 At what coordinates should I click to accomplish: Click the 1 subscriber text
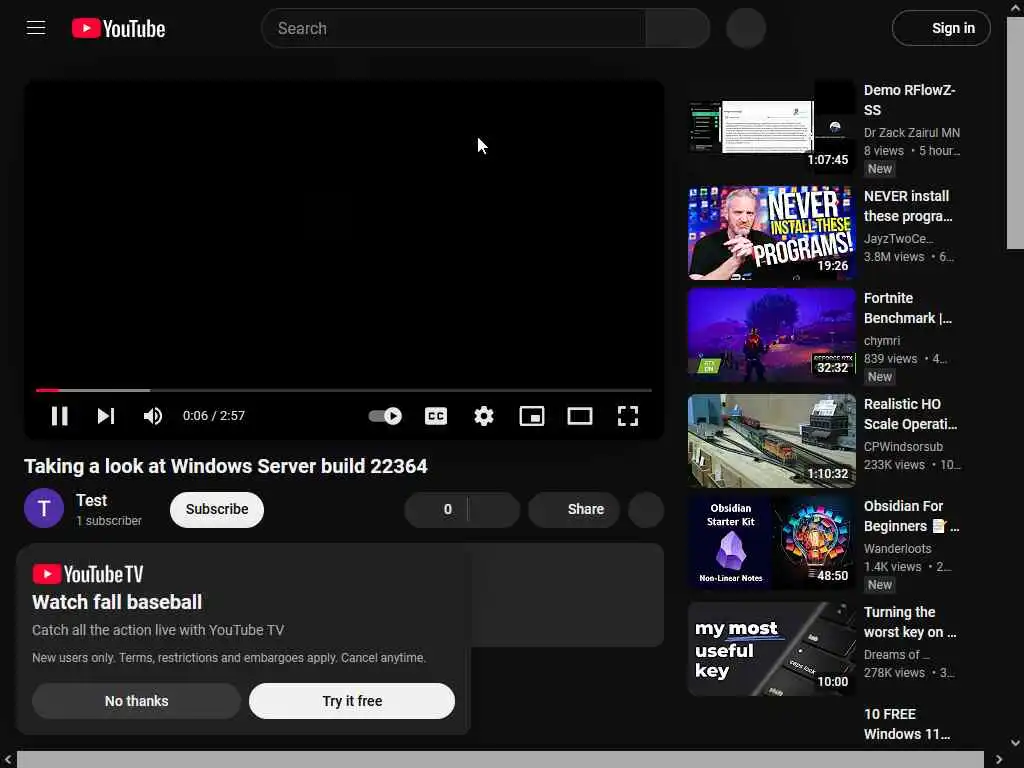coord(108,520)
